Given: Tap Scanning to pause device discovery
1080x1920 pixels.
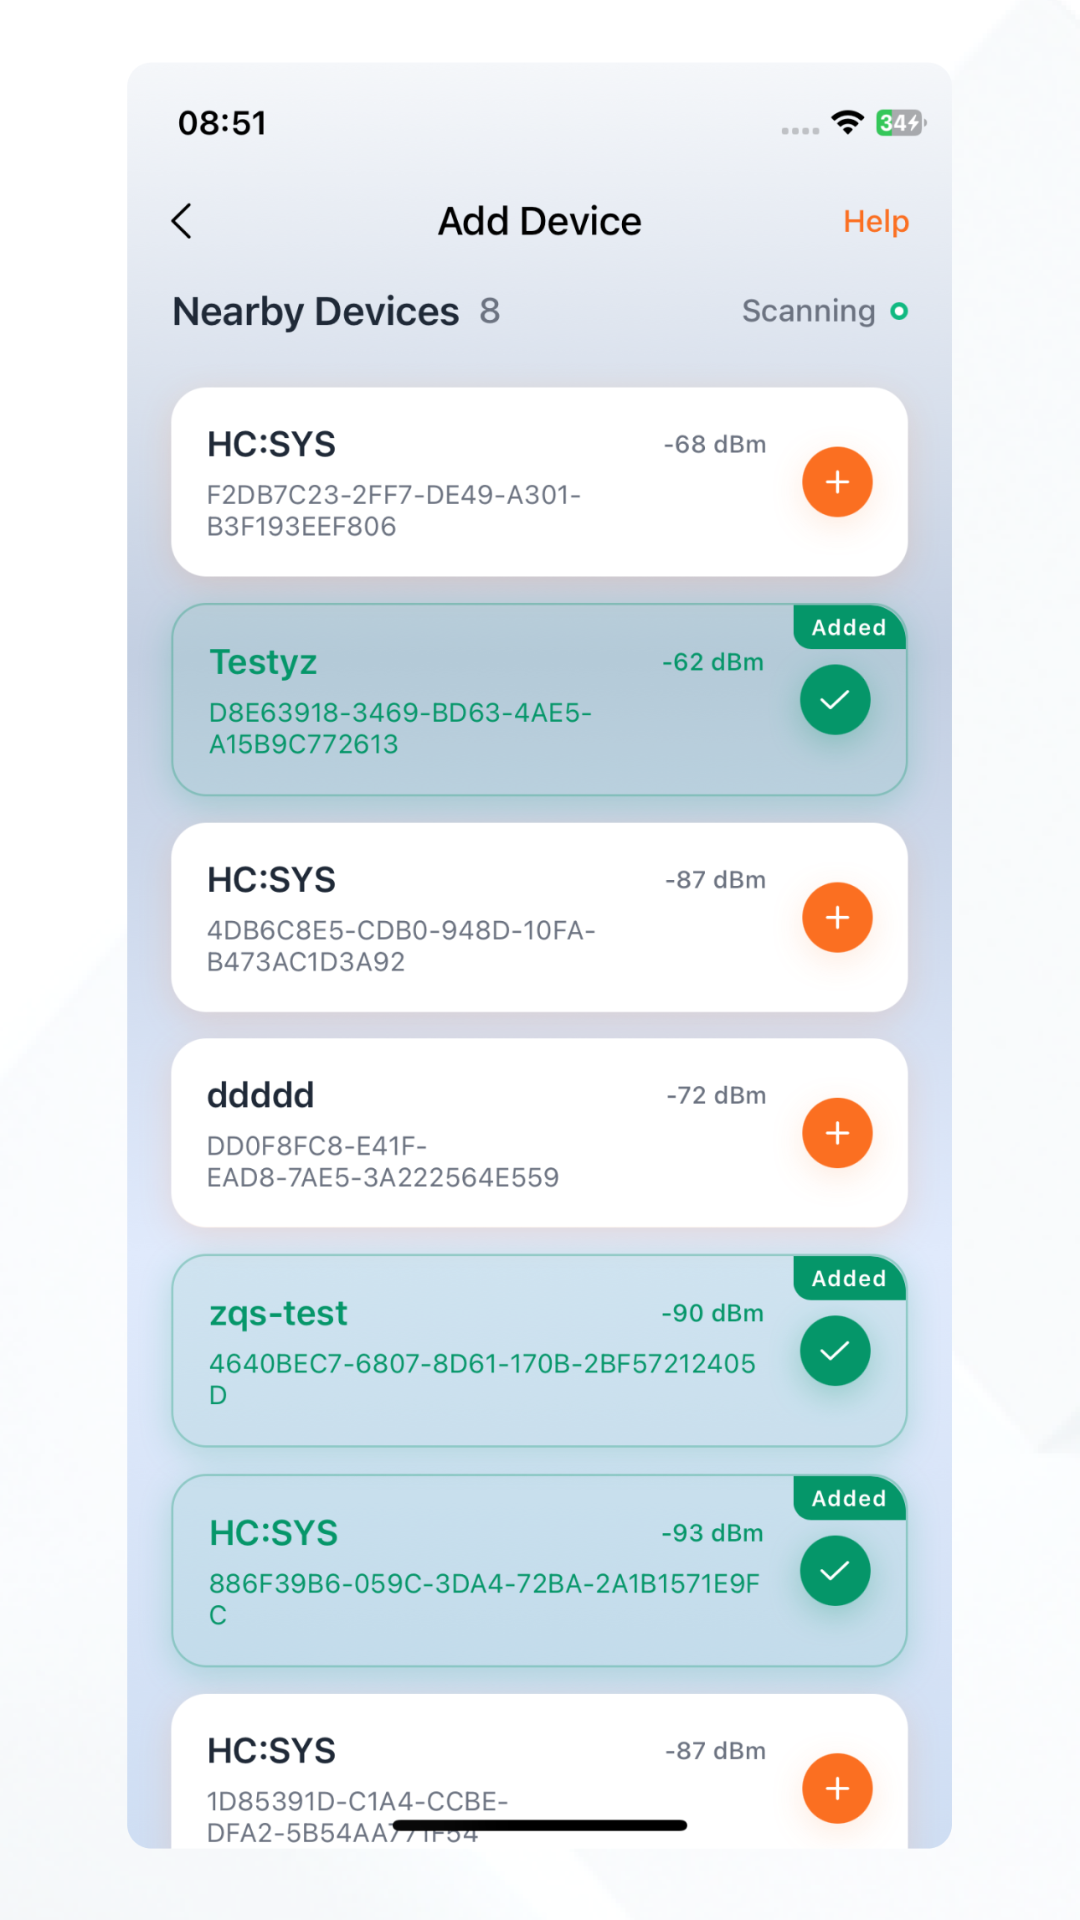Looking at the screenshot, I should pos(810,311).
